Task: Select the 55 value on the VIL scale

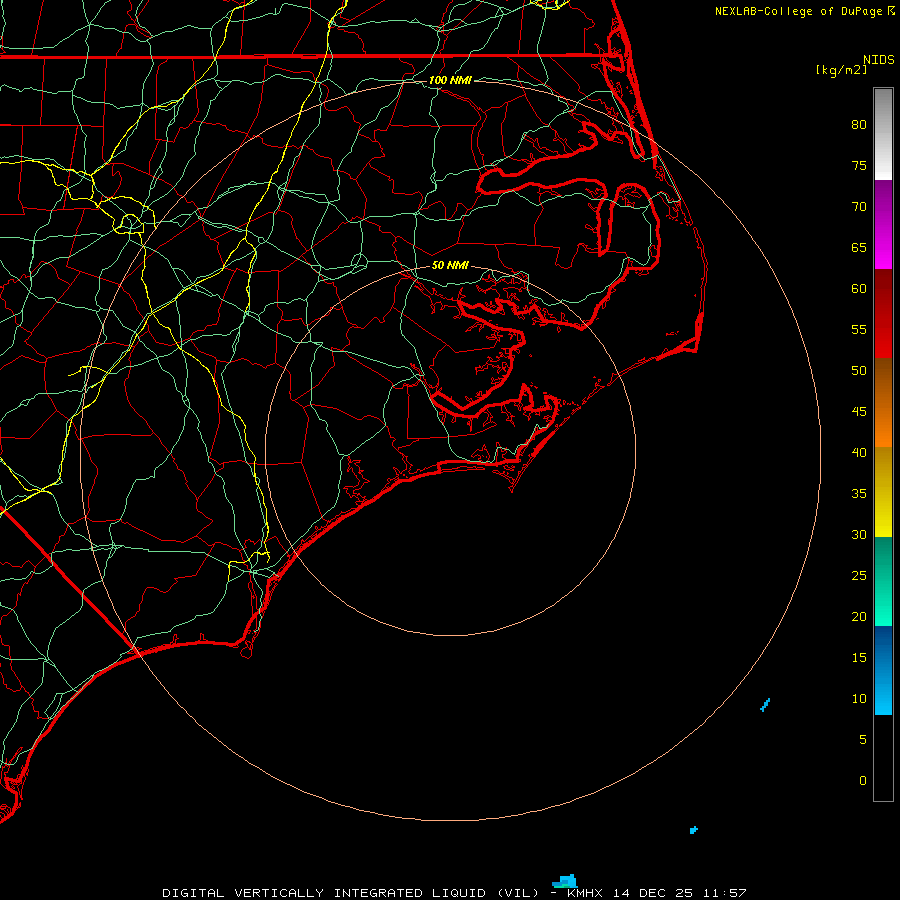Action: click(859, 329)
